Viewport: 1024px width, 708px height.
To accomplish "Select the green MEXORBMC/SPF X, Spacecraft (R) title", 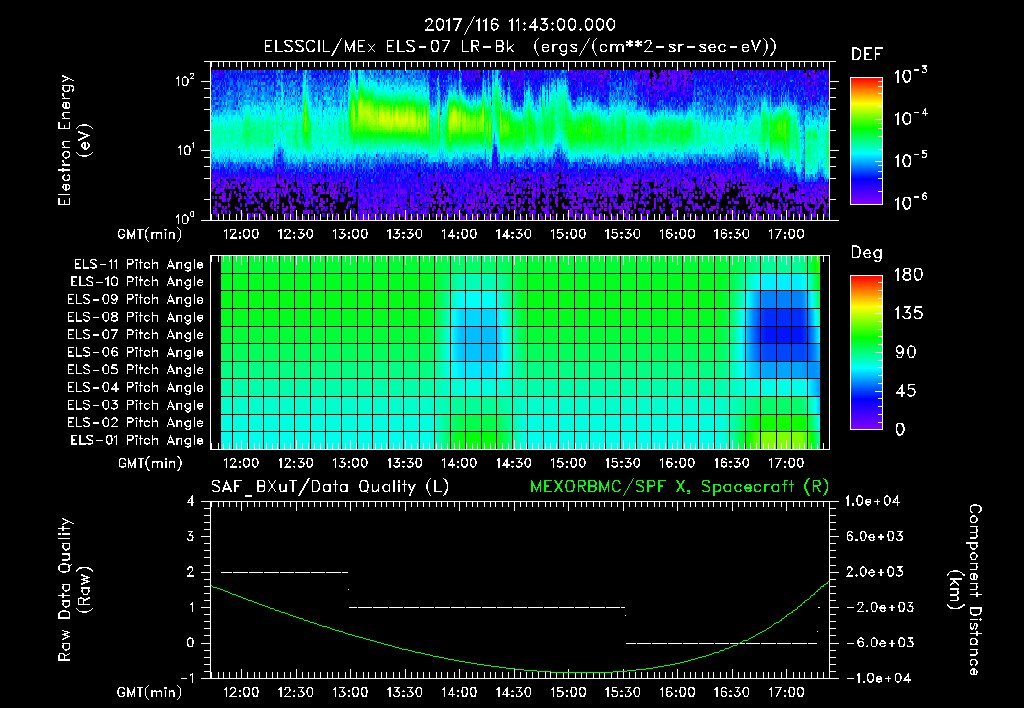I will coord(679,487).
